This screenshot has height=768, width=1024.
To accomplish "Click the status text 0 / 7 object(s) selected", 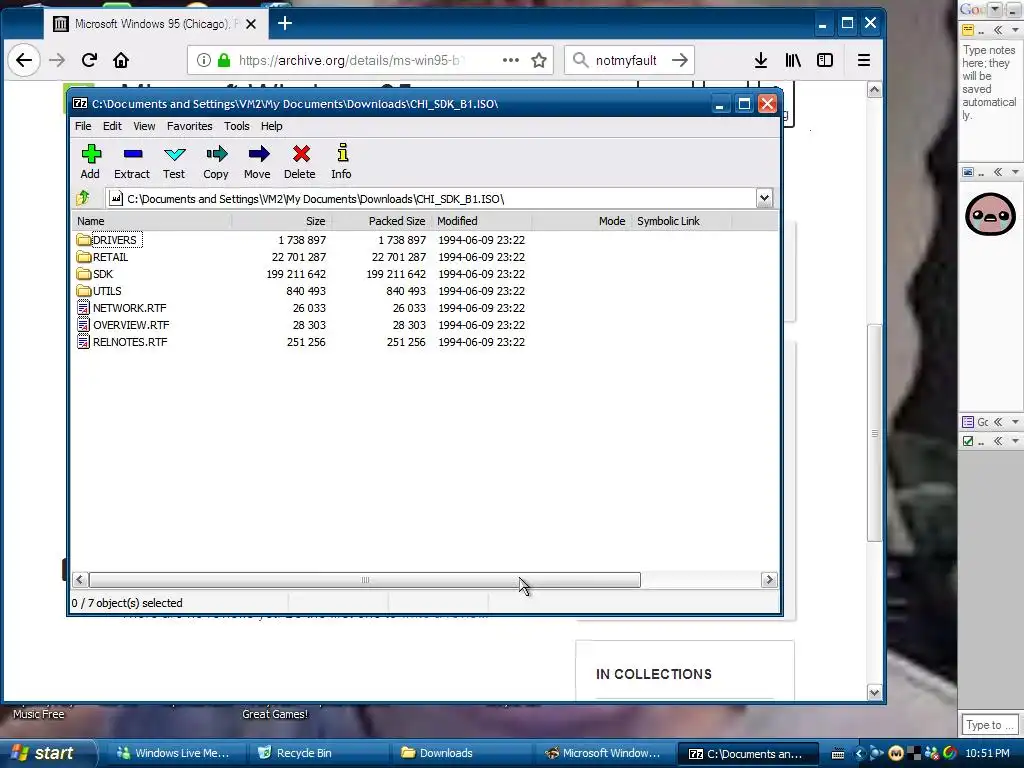I will (x=127, y=603).
